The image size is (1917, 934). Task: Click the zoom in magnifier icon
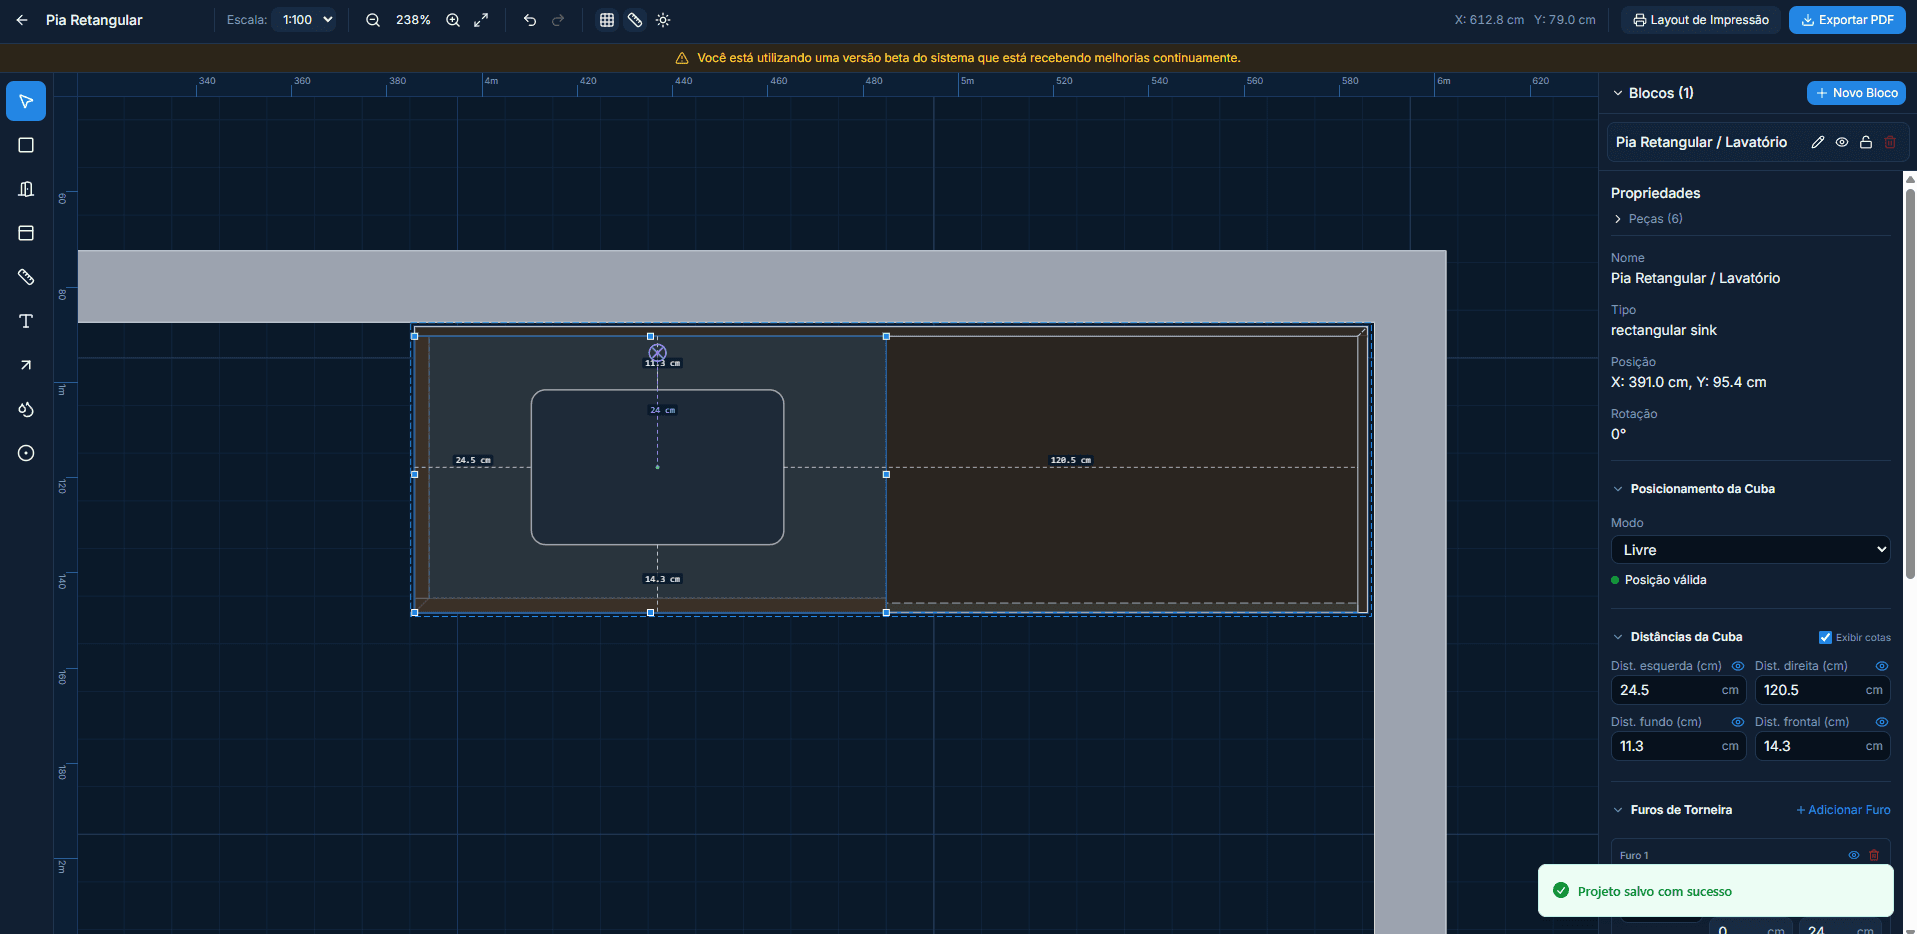pyautogui.click(x=453, y=20)
